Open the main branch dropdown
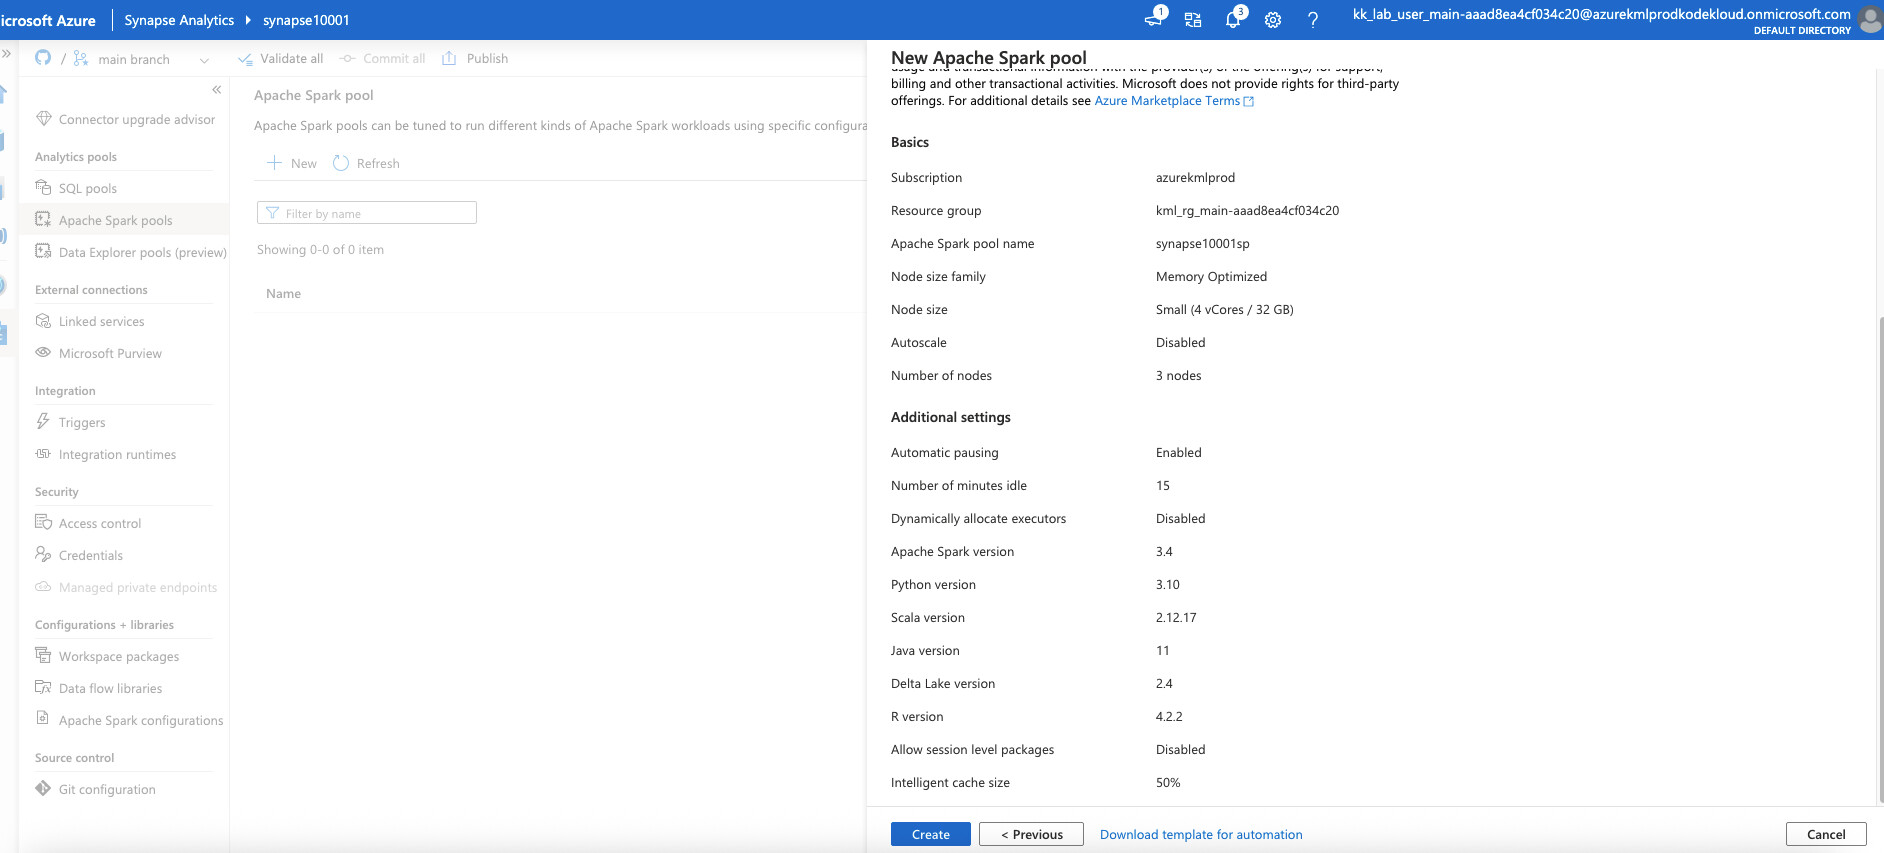This screenshot has width=1884, height=853. pos(204,60)
